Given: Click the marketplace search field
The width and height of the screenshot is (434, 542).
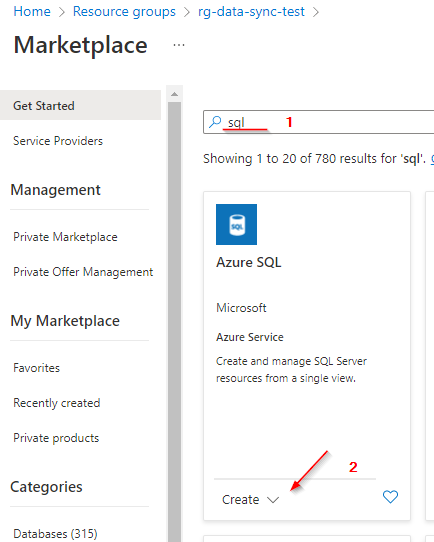Looking at the screenshot, I should click(319, 122).
